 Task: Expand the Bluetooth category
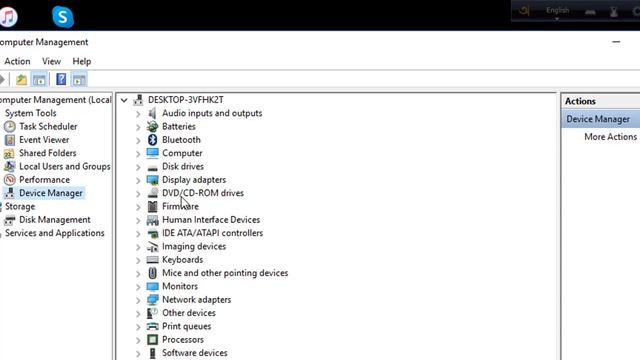[138, 140]
